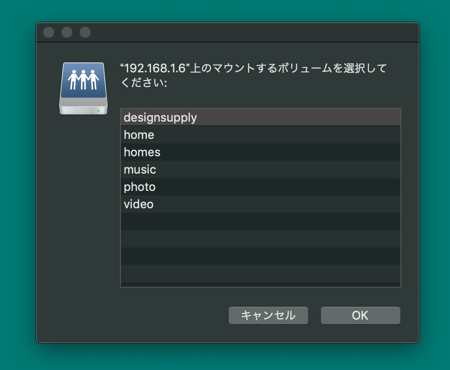Click the dimmed close window button
450x370 pixels.
[x=49, y=32]
